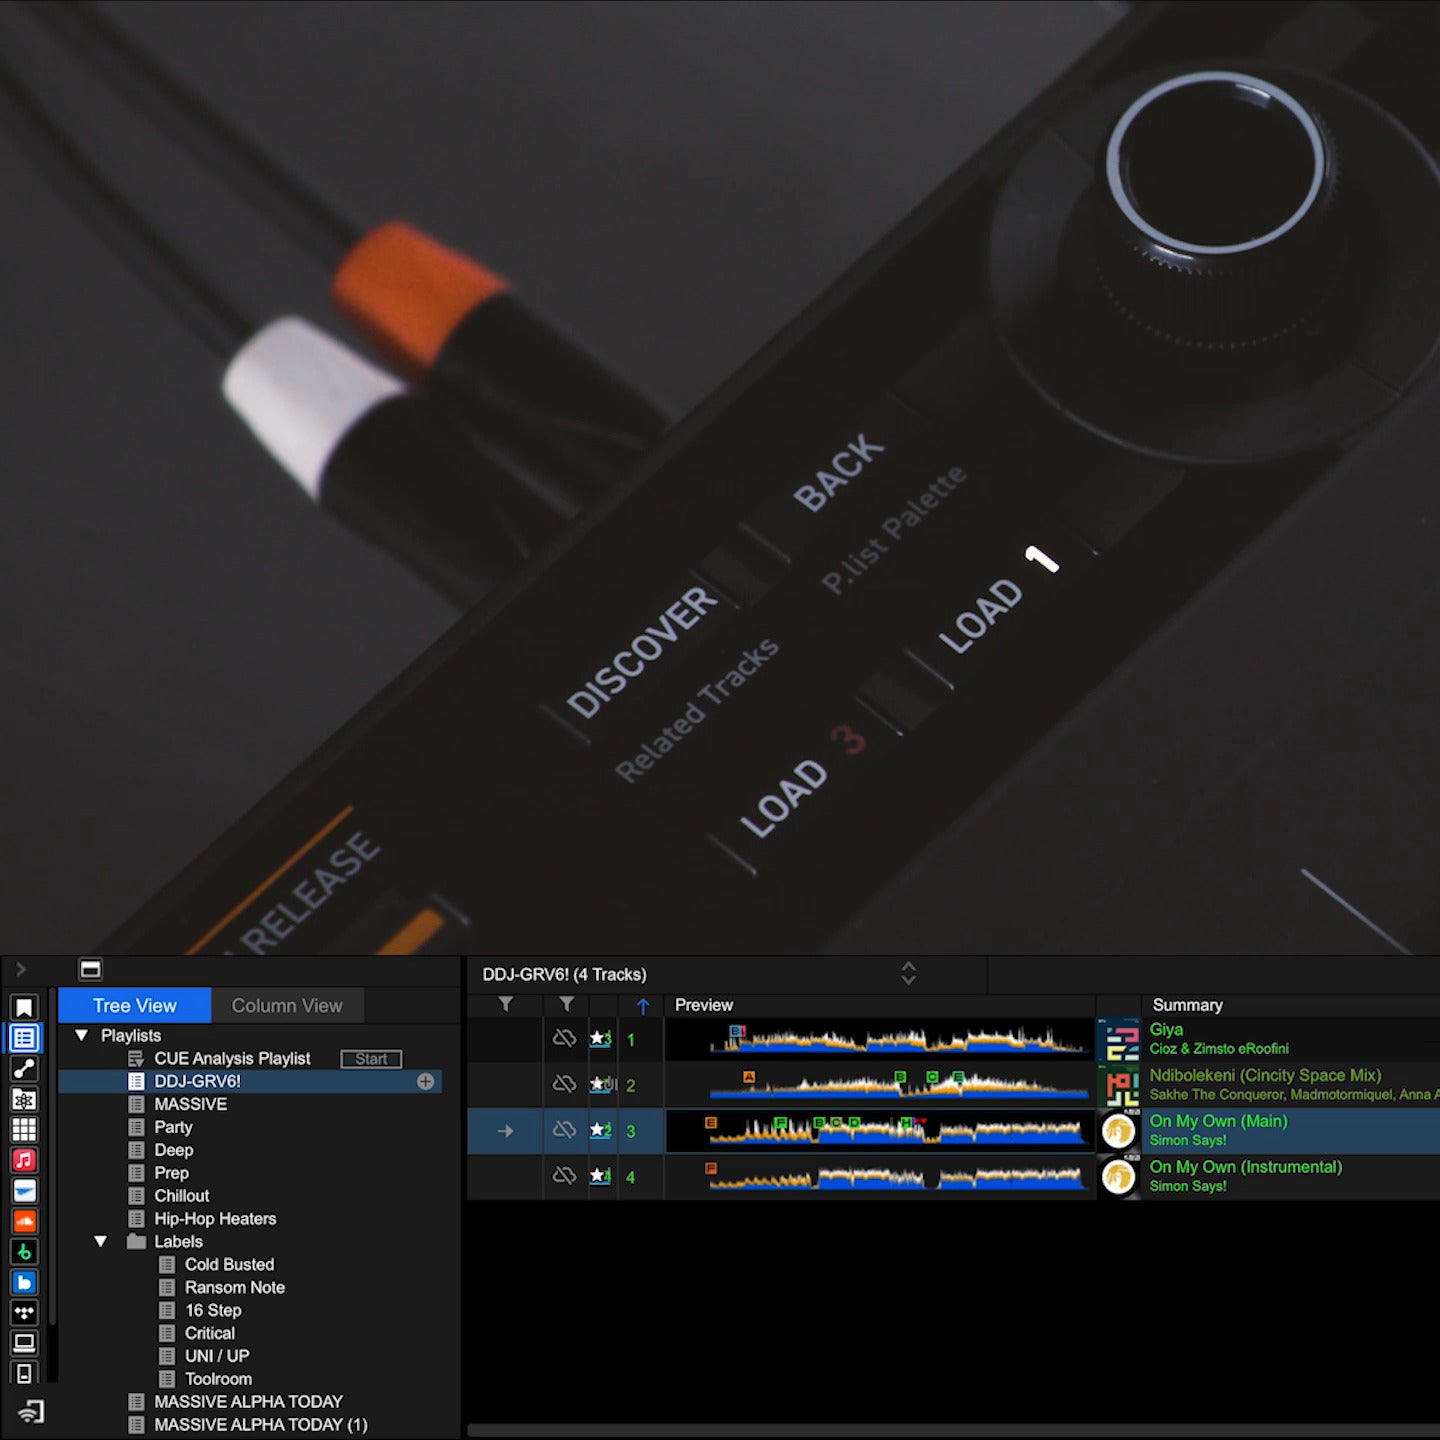Collapse the Labels folder

[x=101, y=1242]
